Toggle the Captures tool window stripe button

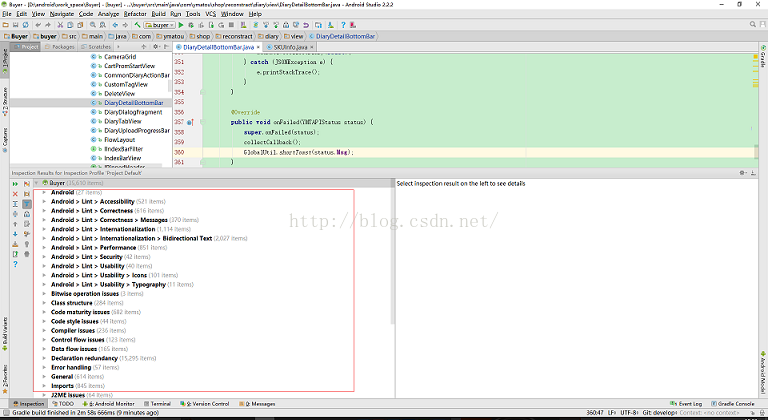pos(4,141)
